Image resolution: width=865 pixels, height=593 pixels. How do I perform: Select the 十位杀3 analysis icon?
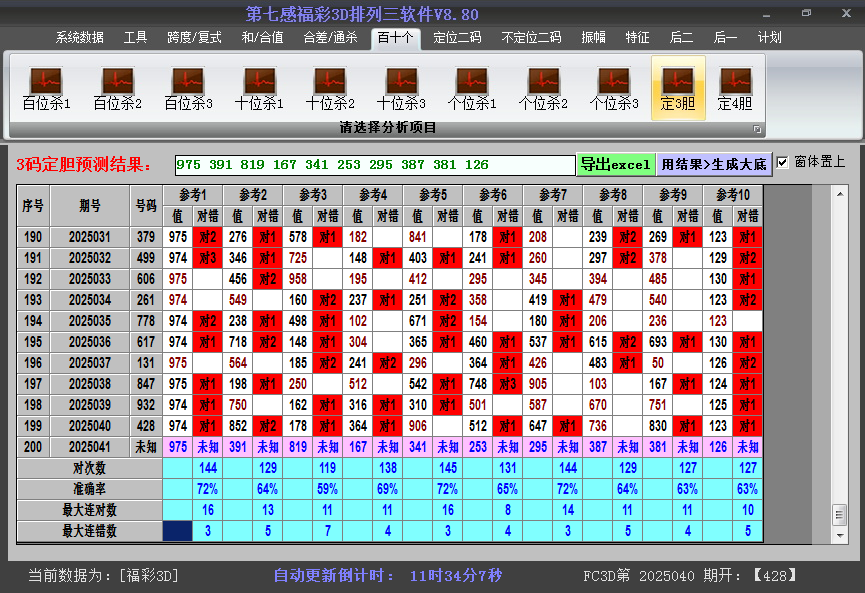point(401,88)
